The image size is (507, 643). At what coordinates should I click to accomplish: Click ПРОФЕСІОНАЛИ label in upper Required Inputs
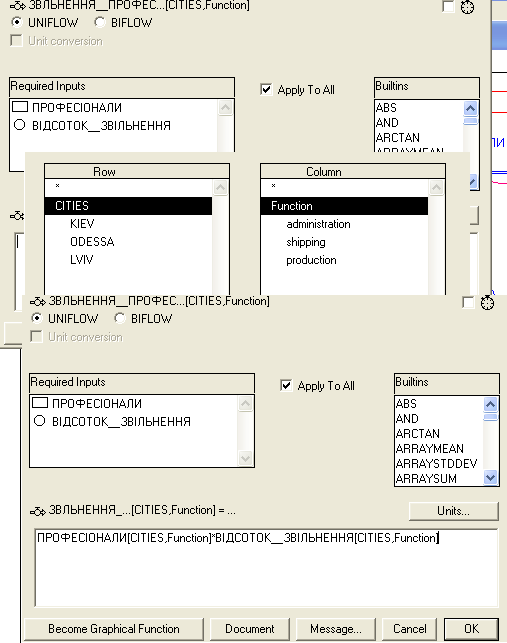(77, 107)
